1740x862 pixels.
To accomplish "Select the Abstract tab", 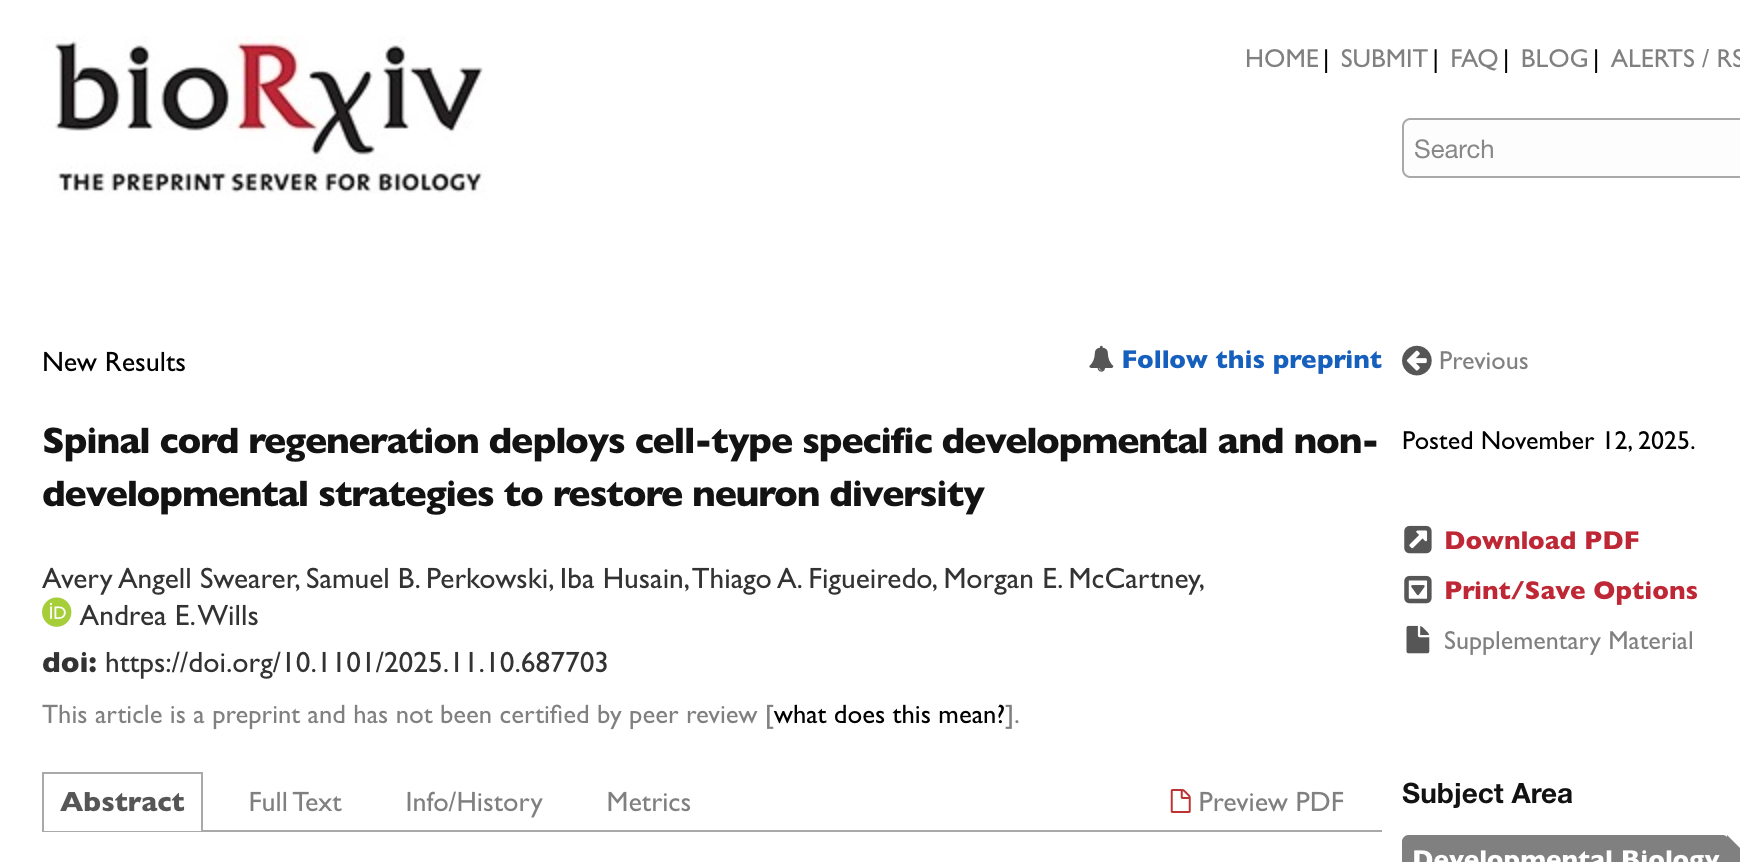I will [123, 802].
